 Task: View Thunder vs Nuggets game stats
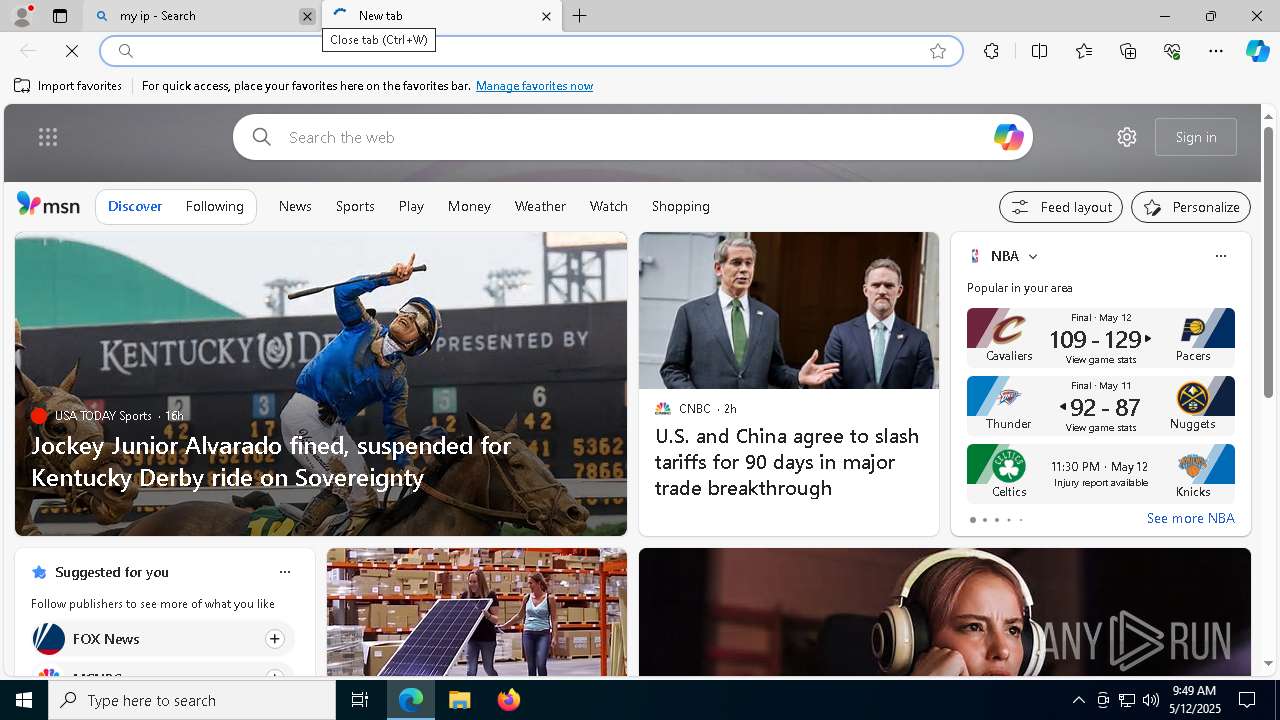click(x=1101, y=406)
